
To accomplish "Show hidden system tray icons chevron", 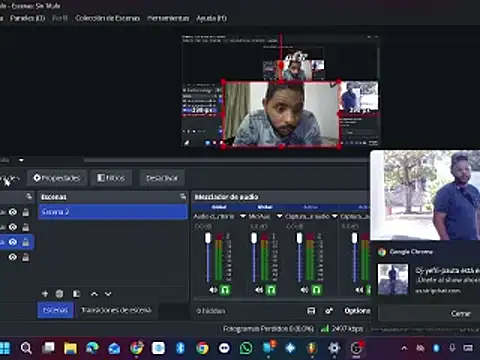I will (404, 348).
